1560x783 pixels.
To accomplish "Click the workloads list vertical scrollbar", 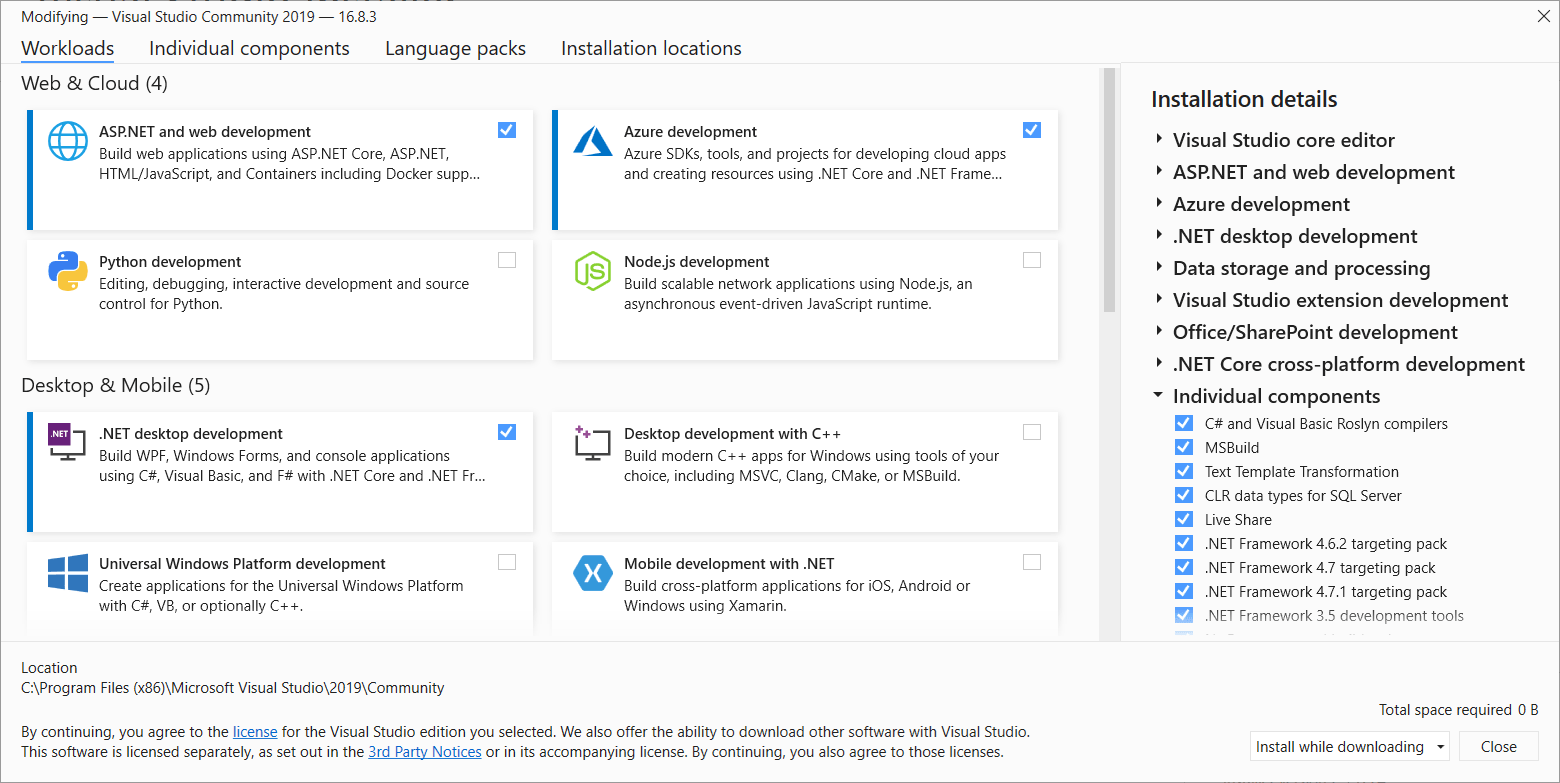I will pos(1108,190).
